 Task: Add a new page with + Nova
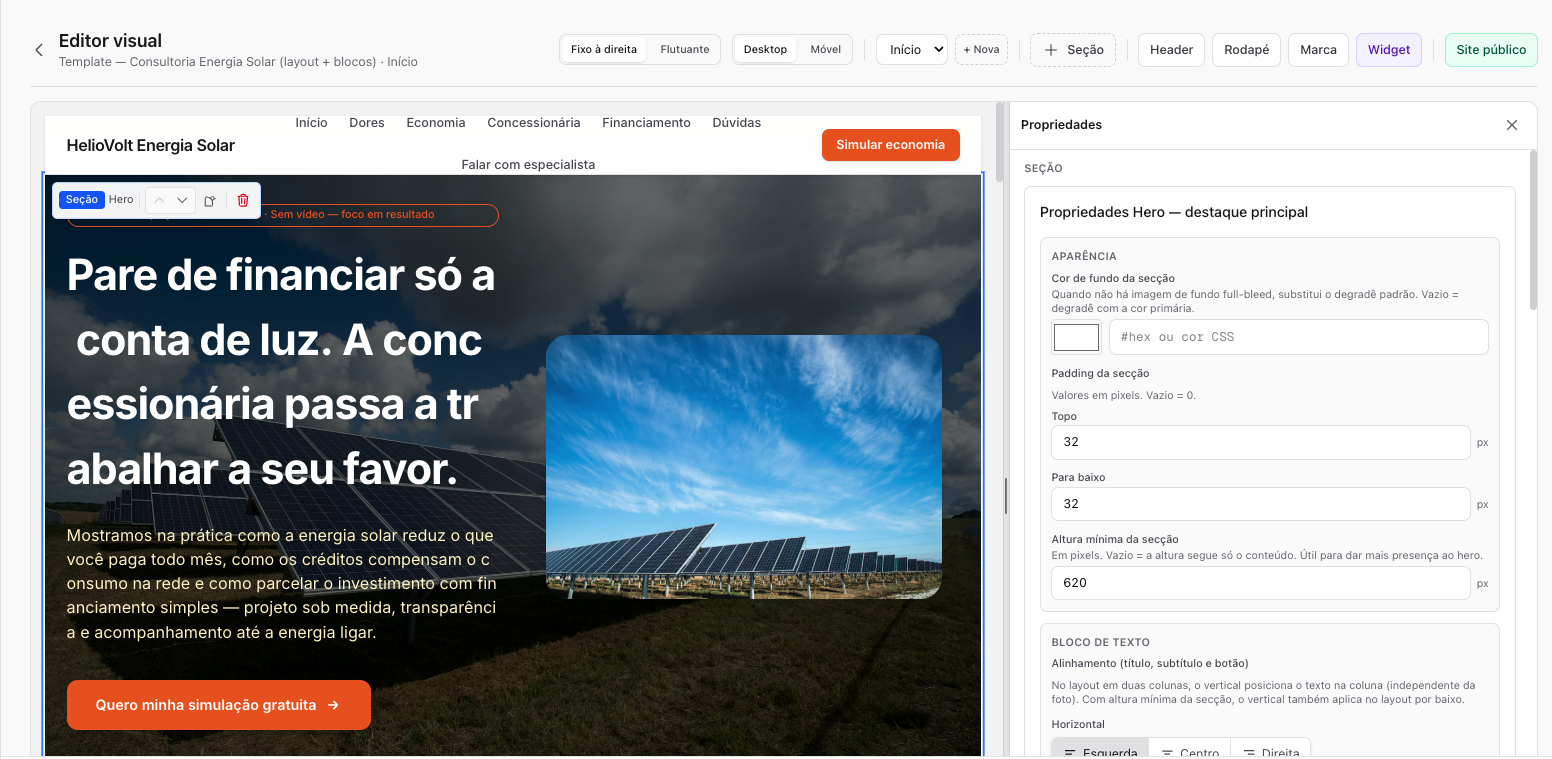(981, 49)
